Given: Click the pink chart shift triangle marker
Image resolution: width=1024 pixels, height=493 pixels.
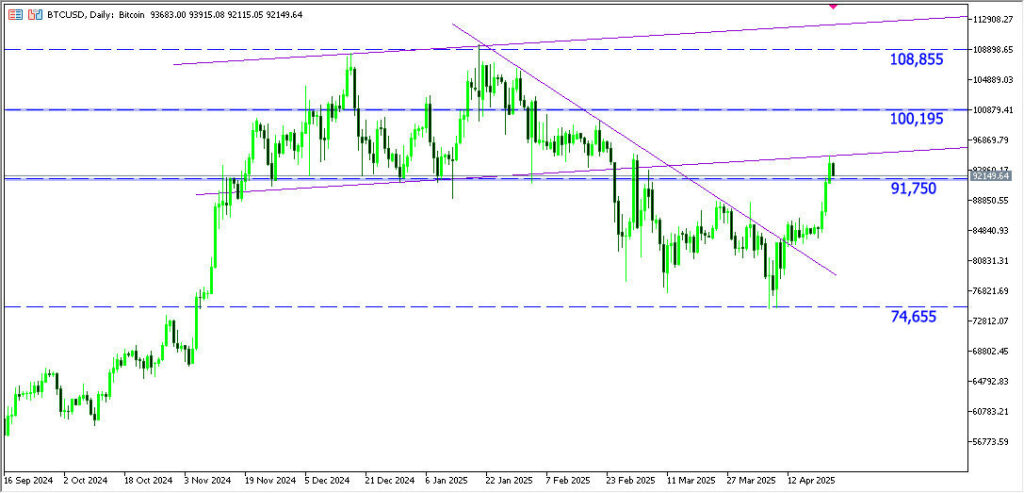Looking at the screenshot, I should tap(834, 6).
